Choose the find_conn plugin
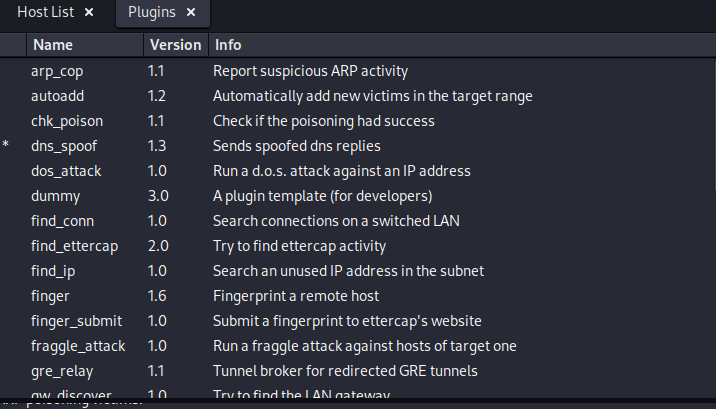Image resolution: width=716 pixels, height=409 pixels. point(356,221)
